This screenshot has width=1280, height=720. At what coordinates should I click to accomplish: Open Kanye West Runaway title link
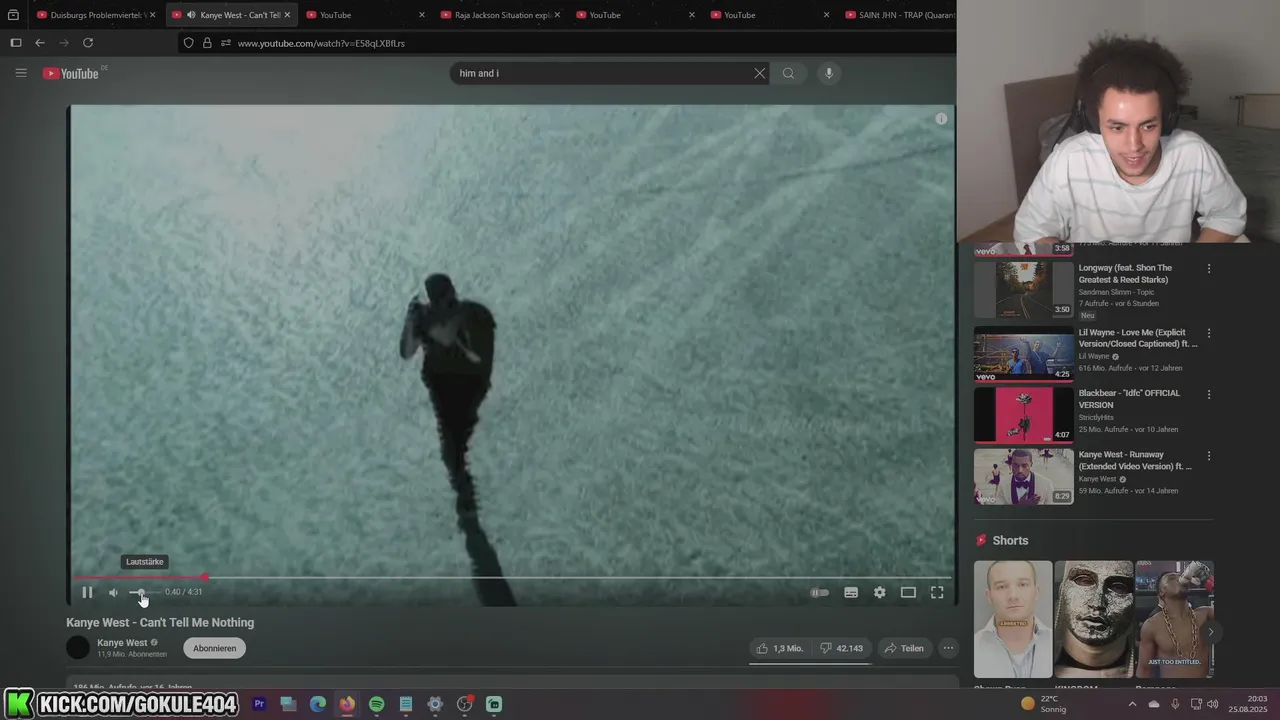coord(1135,460)
